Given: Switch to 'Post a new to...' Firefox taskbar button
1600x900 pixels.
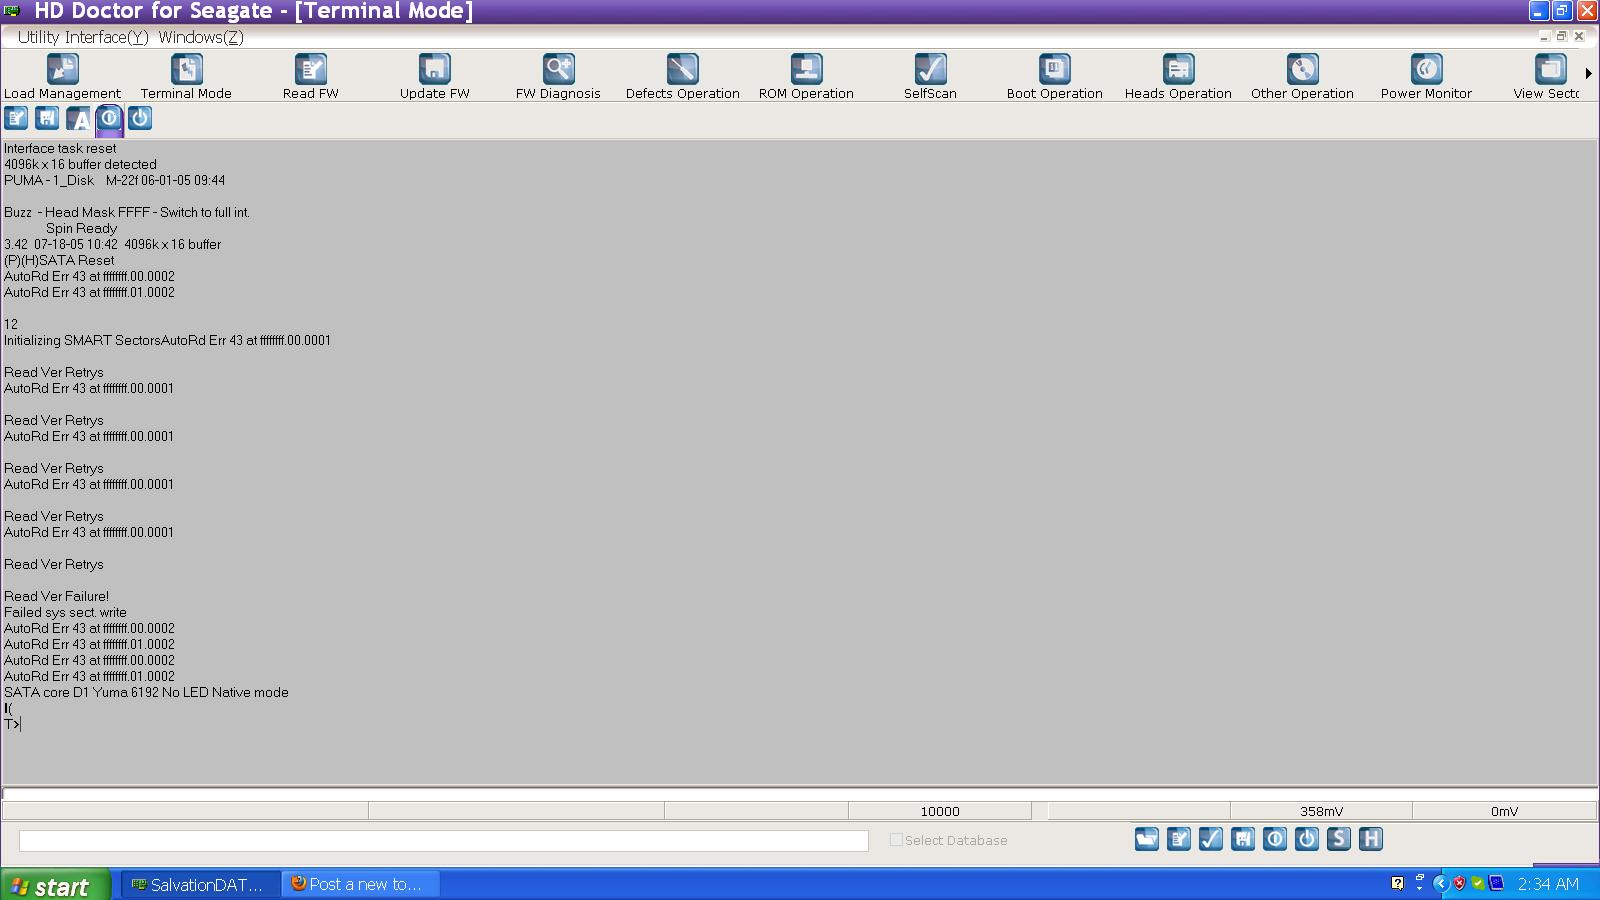Looking at the screenshot, I should [360, 885].
